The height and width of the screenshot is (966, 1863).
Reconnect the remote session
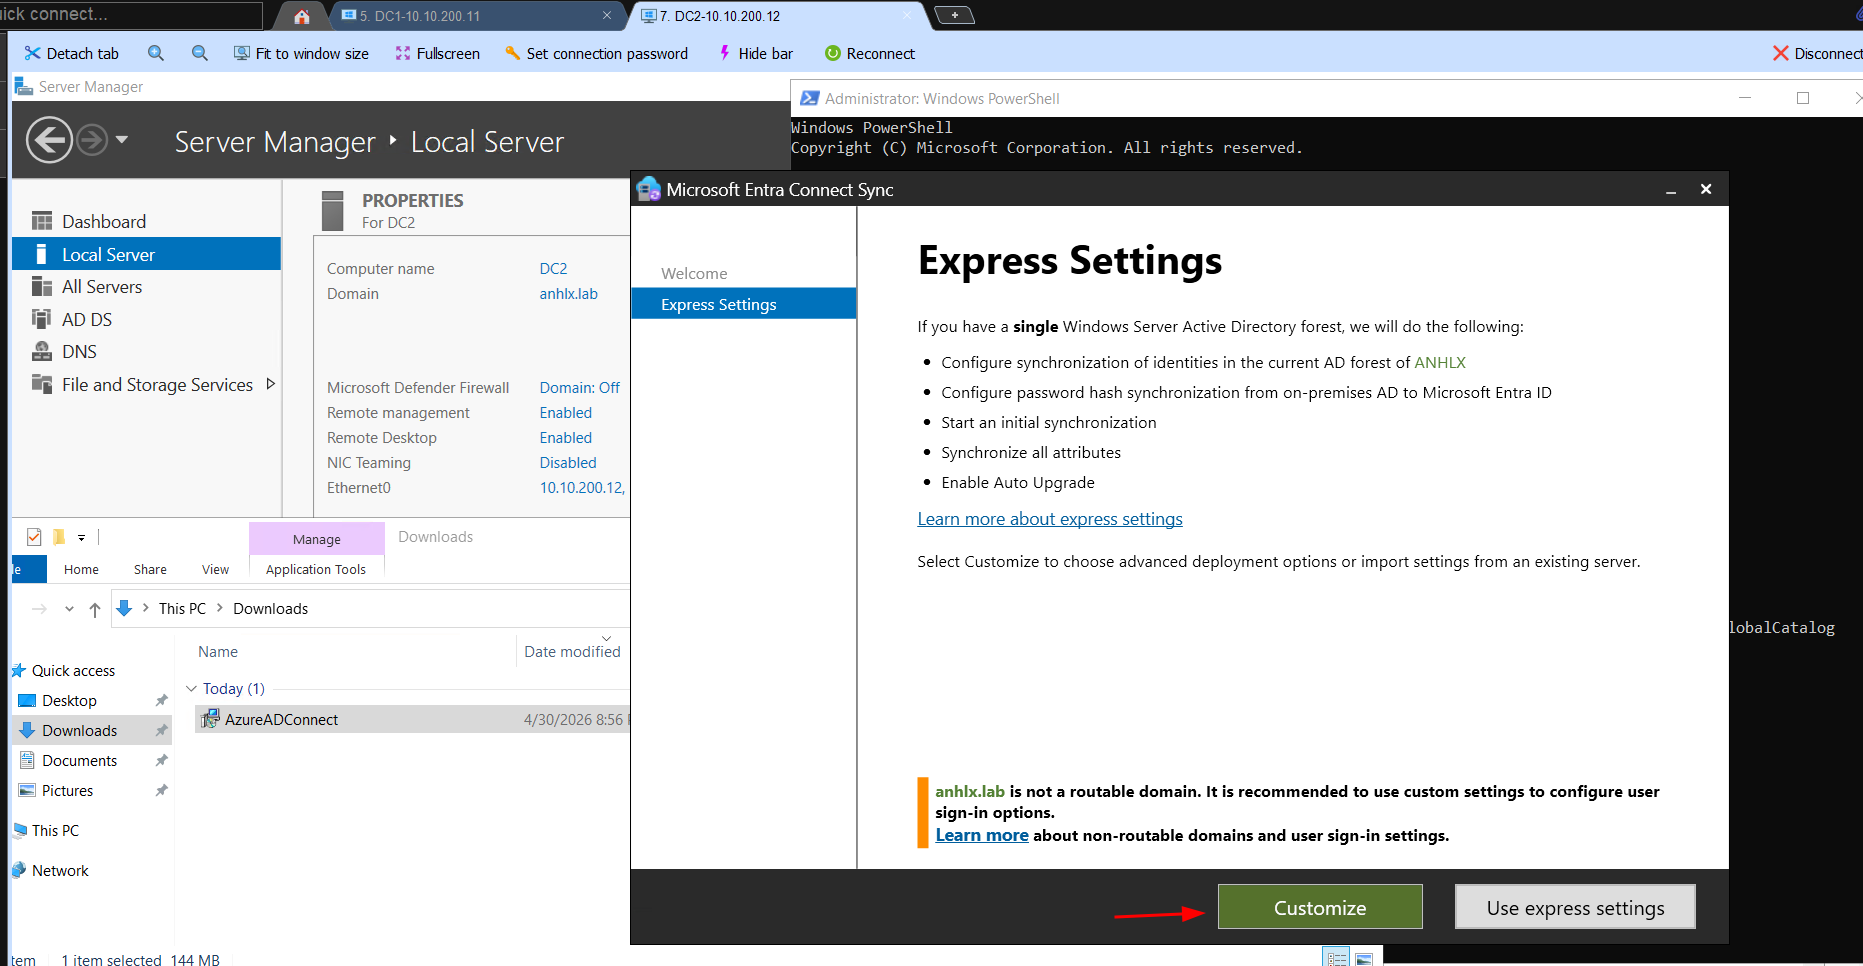869,54
